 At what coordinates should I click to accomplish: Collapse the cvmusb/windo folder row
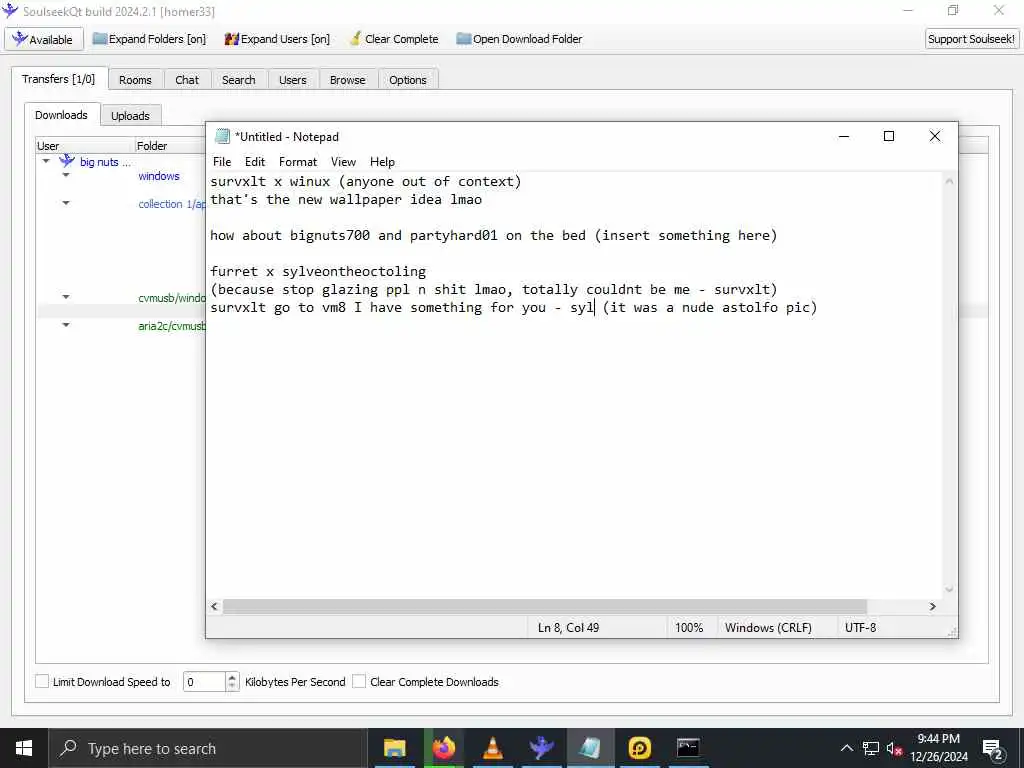coord(66,297)
